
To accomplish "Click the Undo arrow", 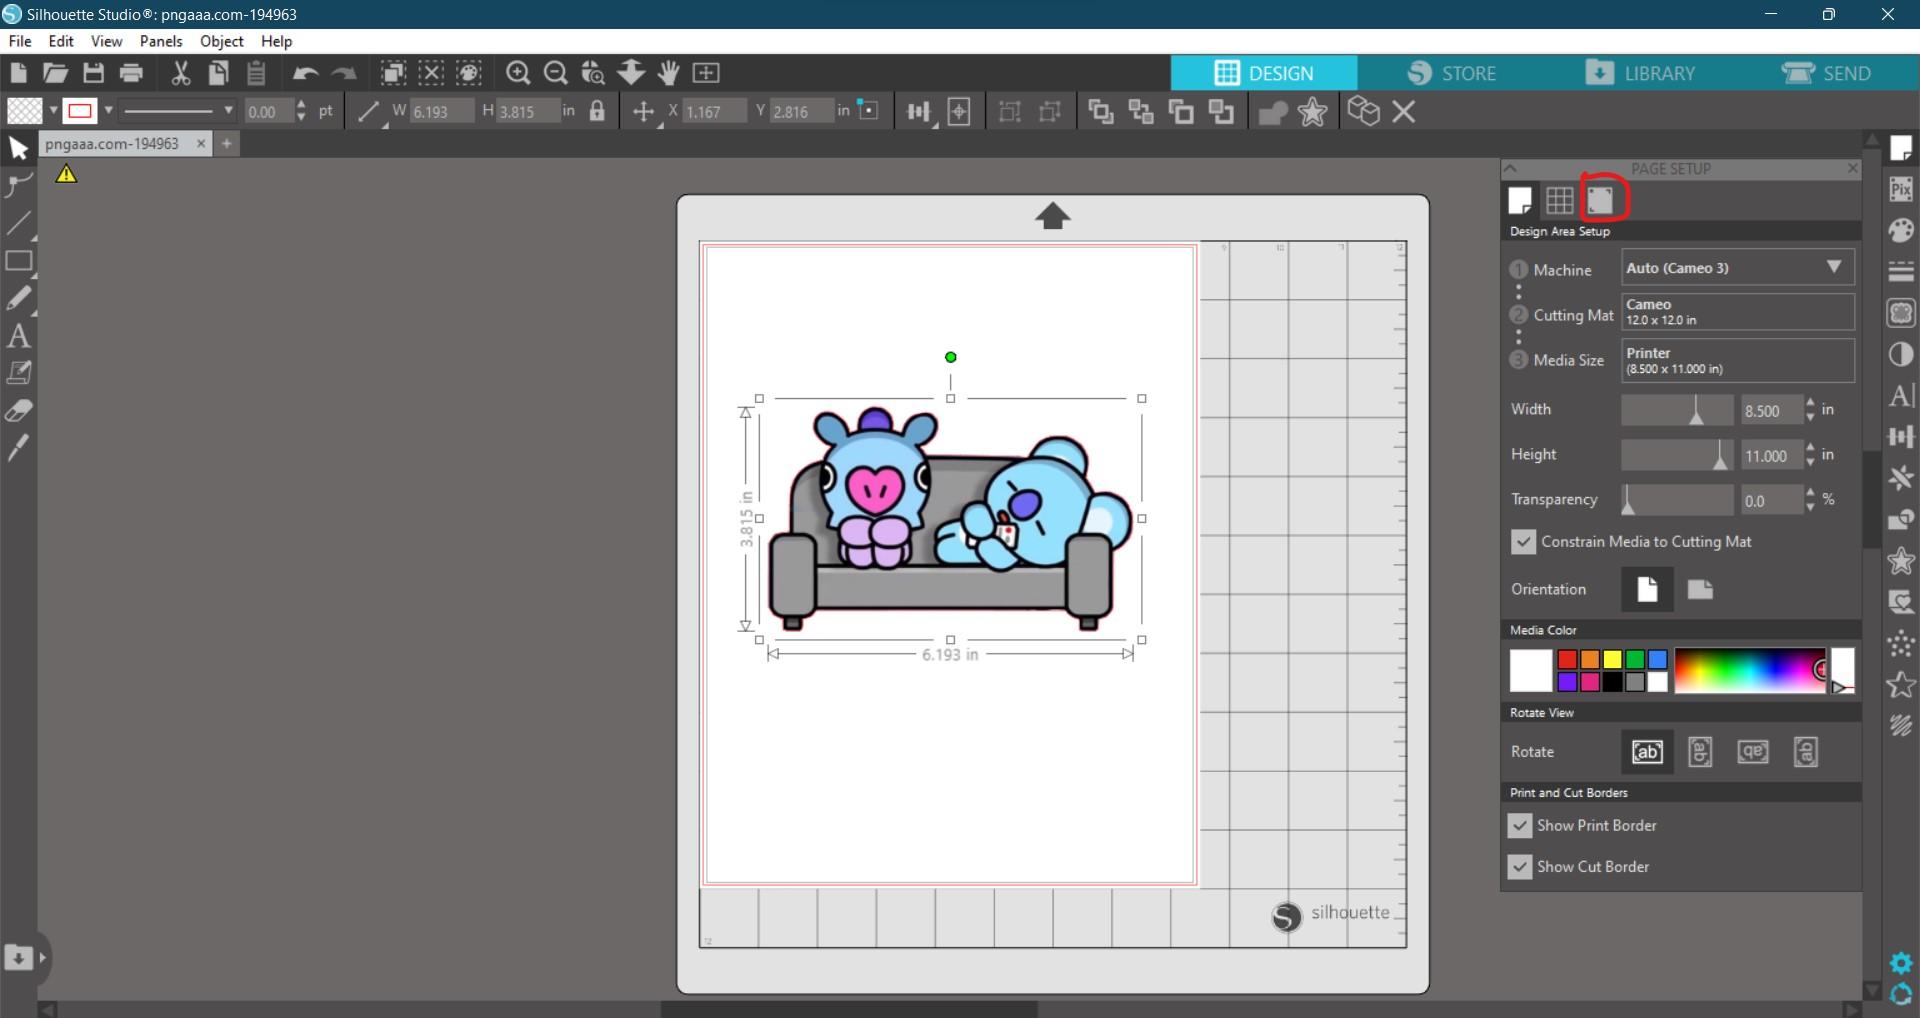I will (x=305, y=73).
